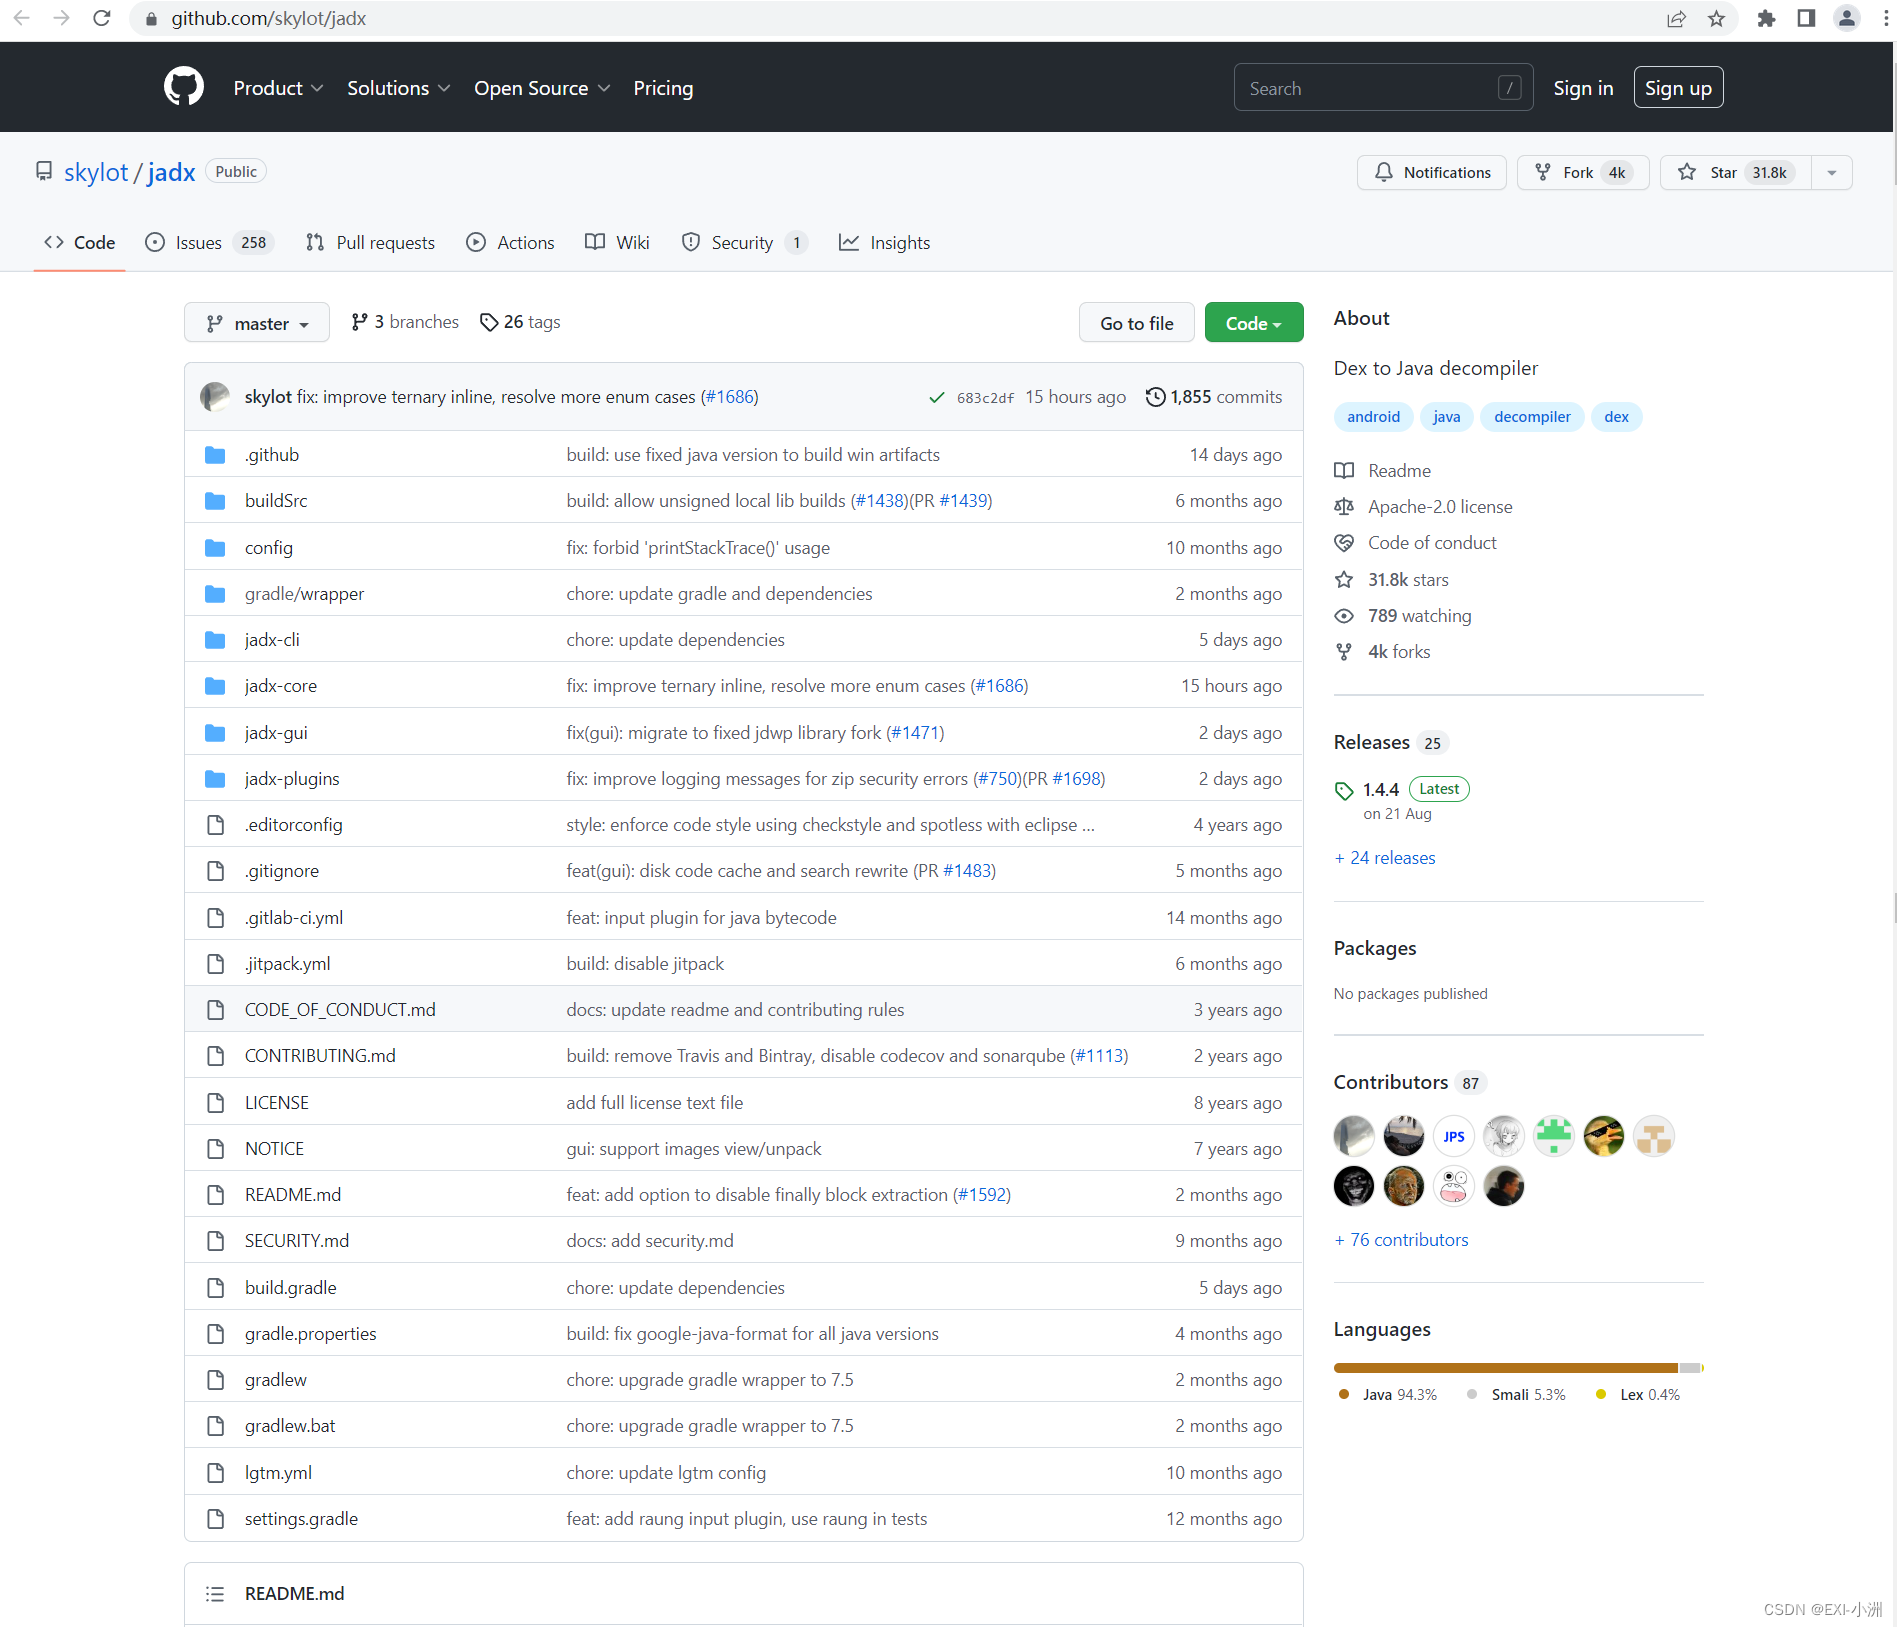Screen dimensions: 1897x1627
Task: Open 1,855 commits history
Action: pyautogui.click(x=1214, y=397)
